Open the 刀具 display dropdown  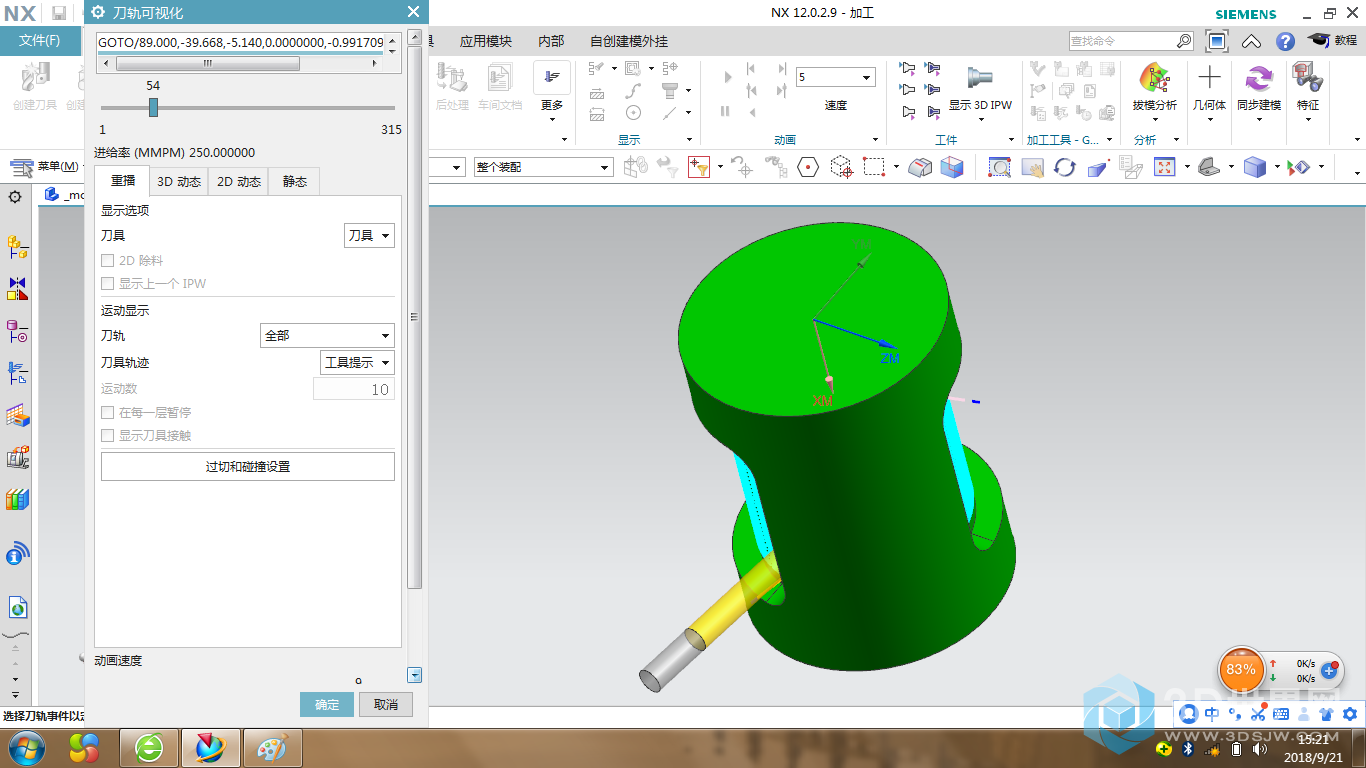point(369,236)
